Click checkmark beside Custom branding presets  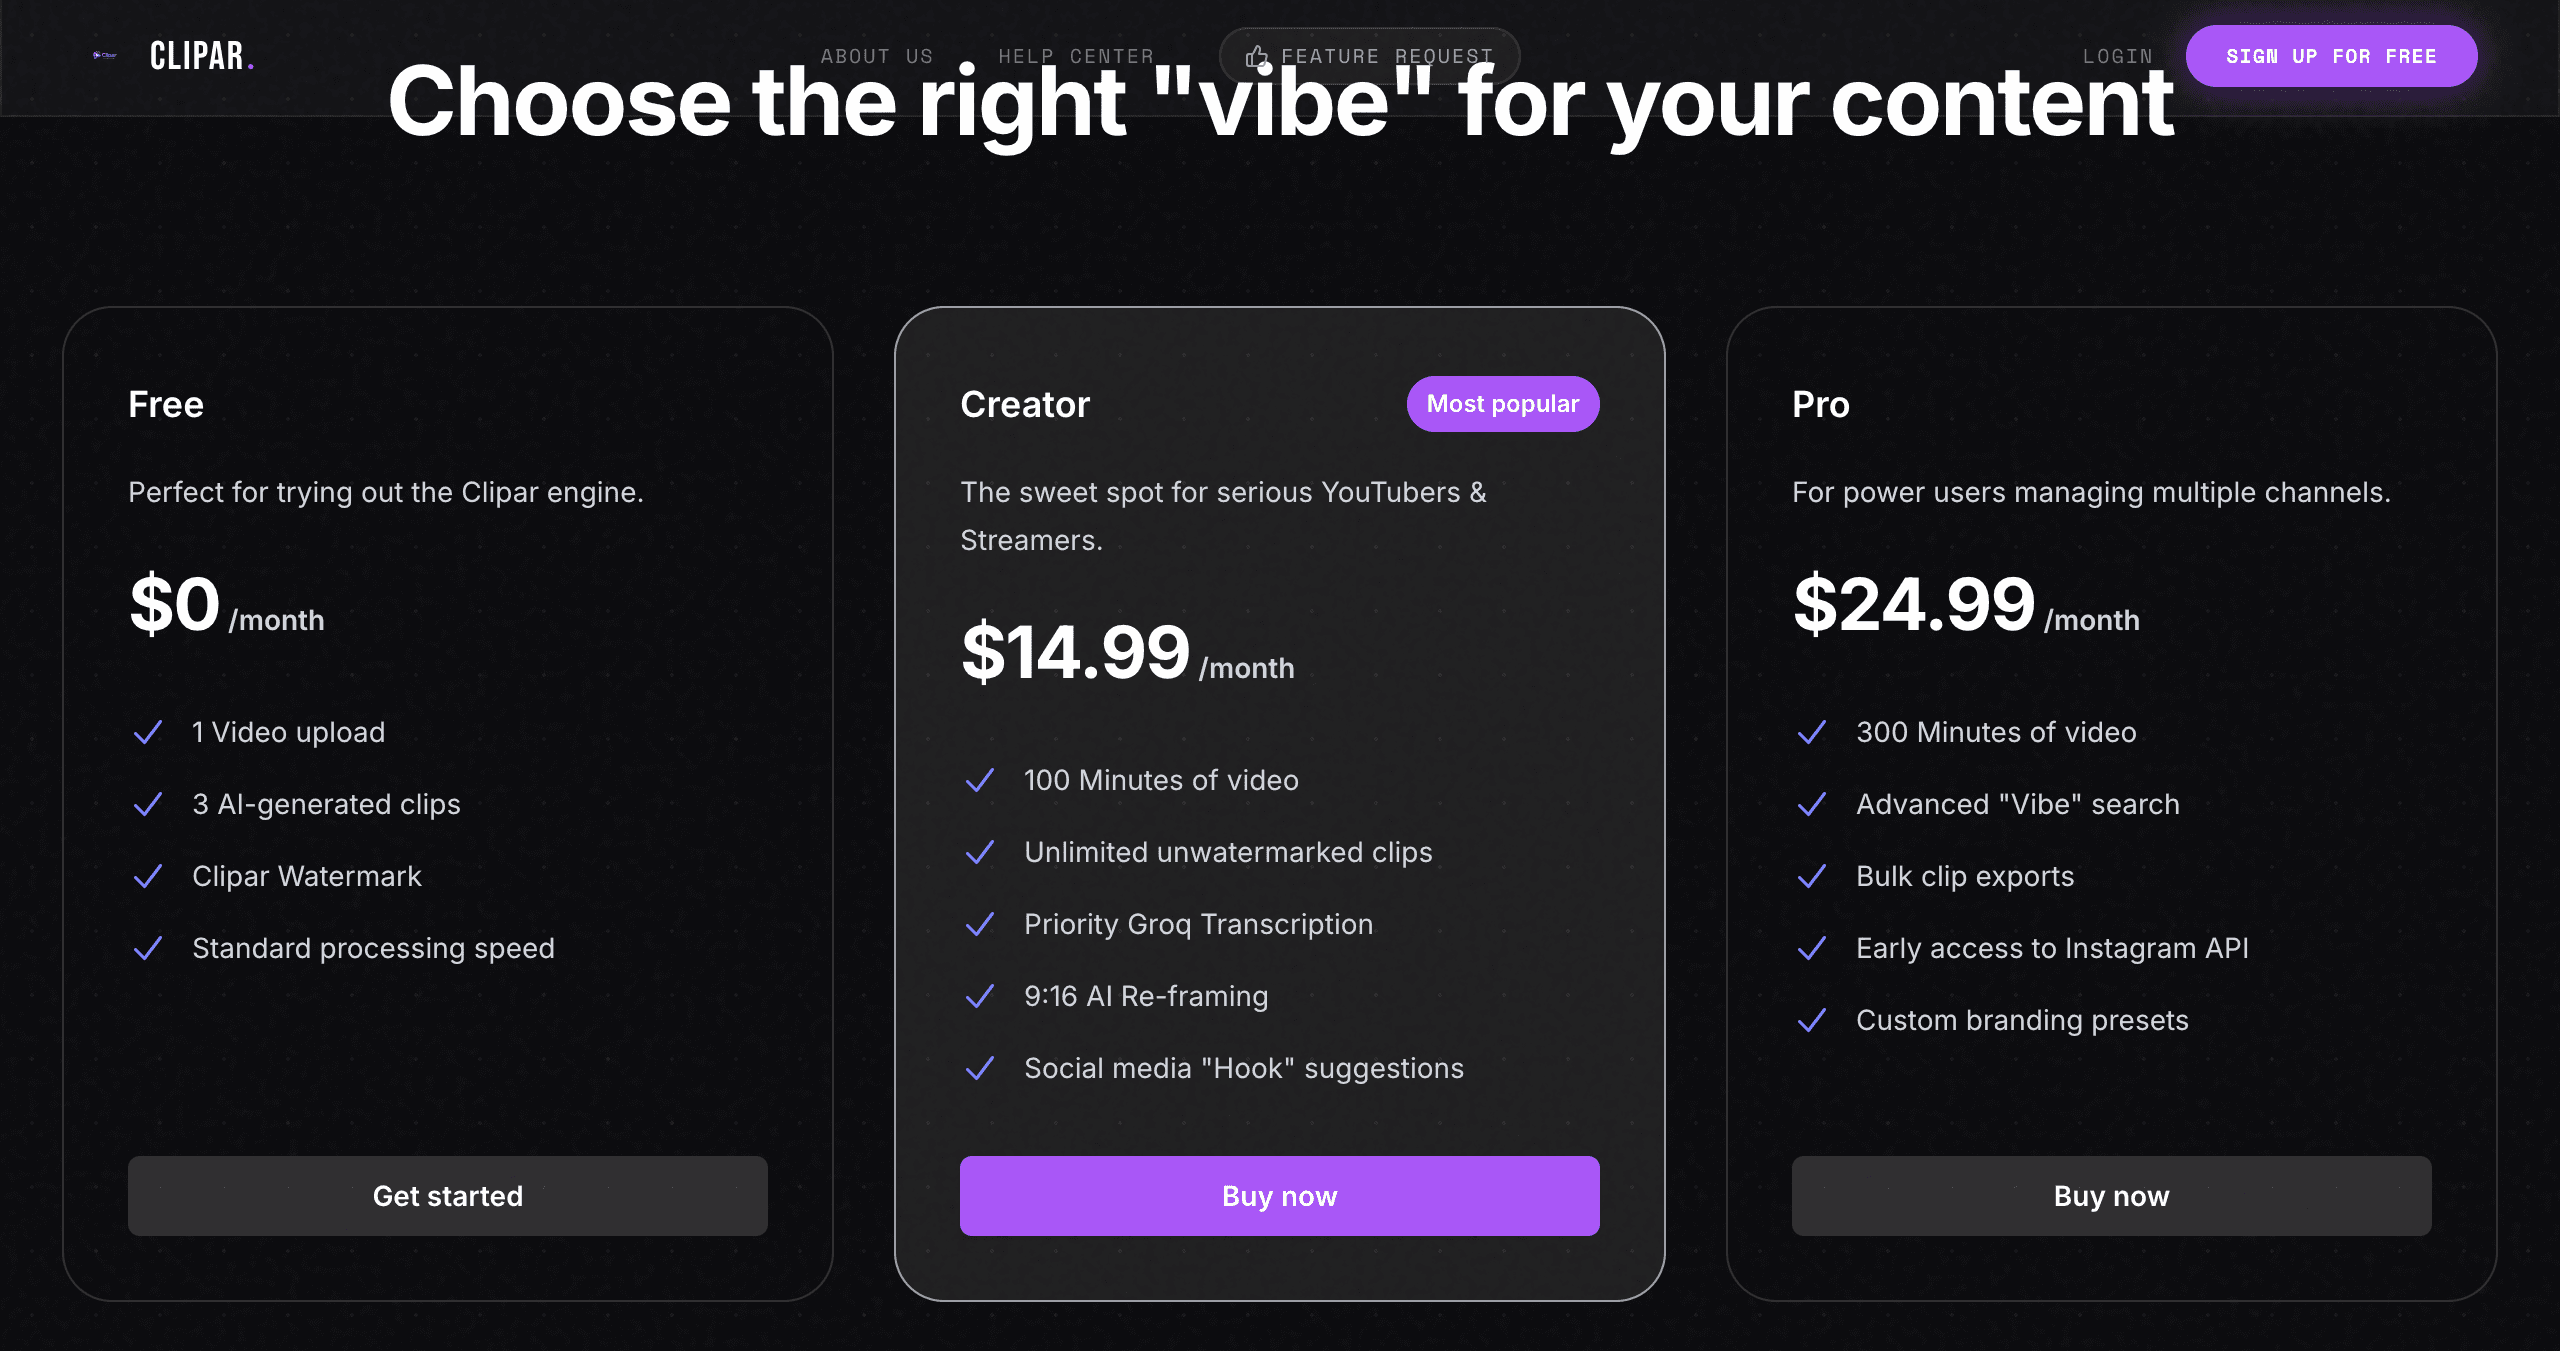tap(1812, 1021)
